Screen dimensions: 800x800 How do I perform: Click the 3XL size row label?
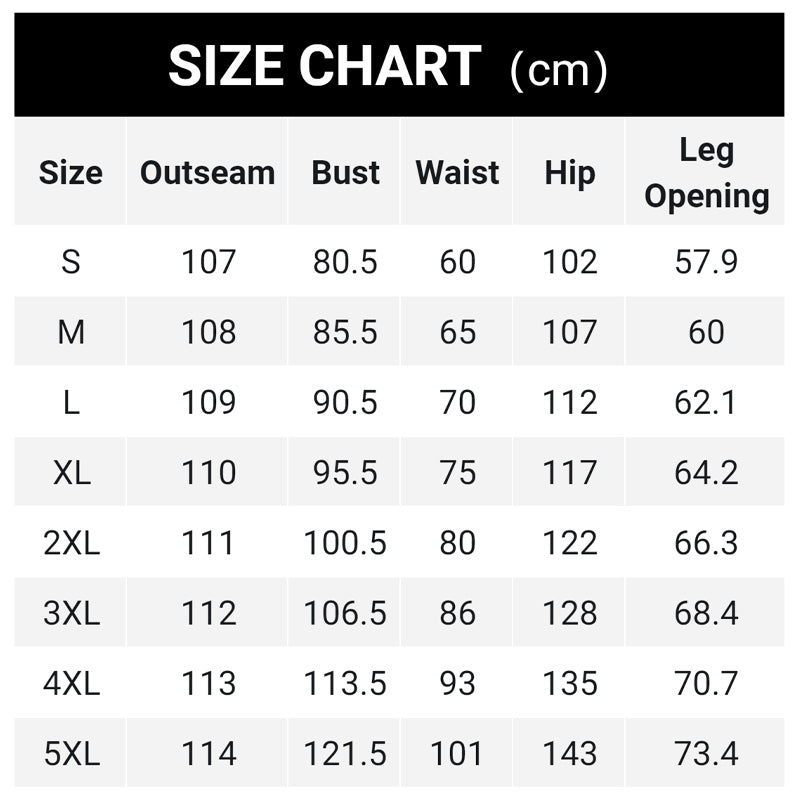[x=71, y=613]
